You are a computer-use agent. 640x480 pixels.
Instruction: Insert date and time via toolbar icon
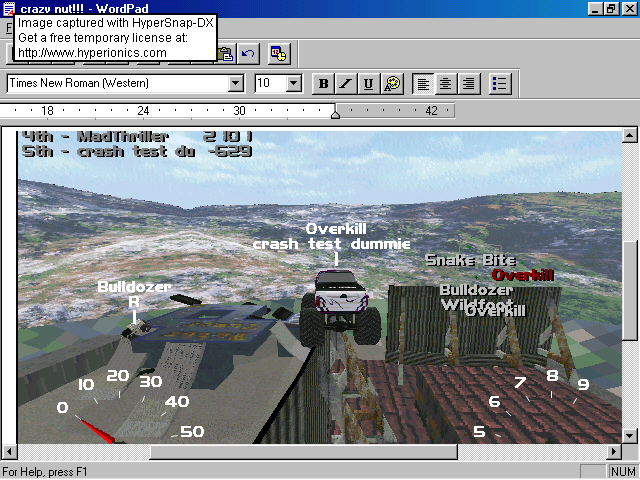pyautogui.click(x=279, y=54)
